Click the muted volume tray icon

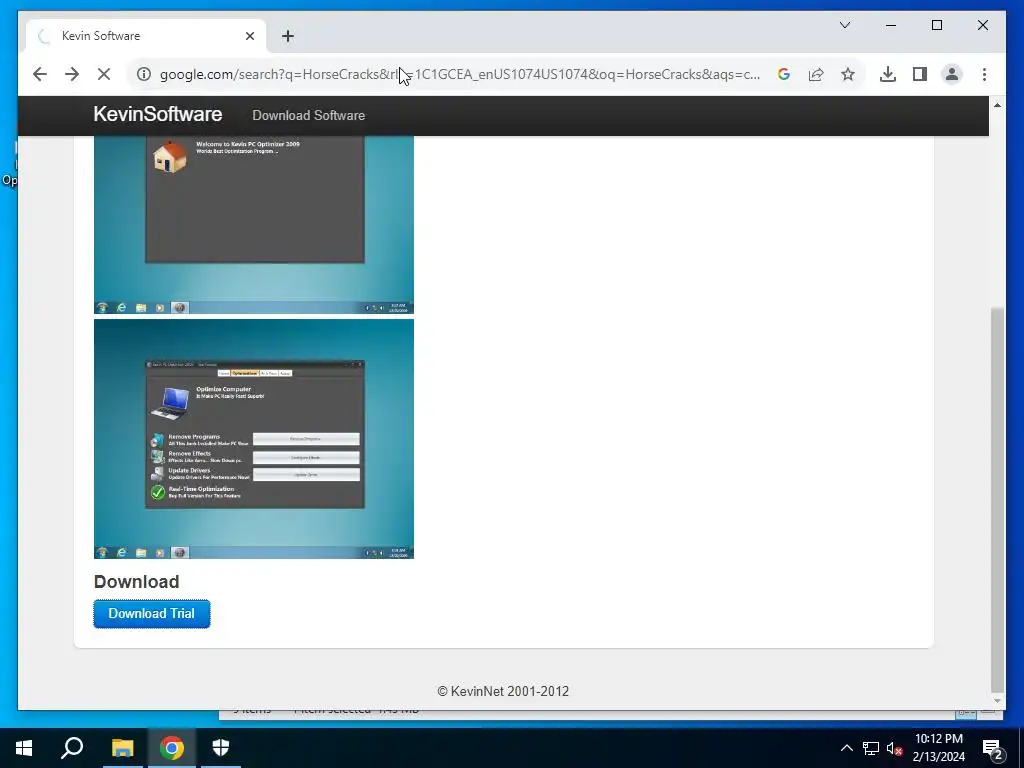[x=894, y=748]
